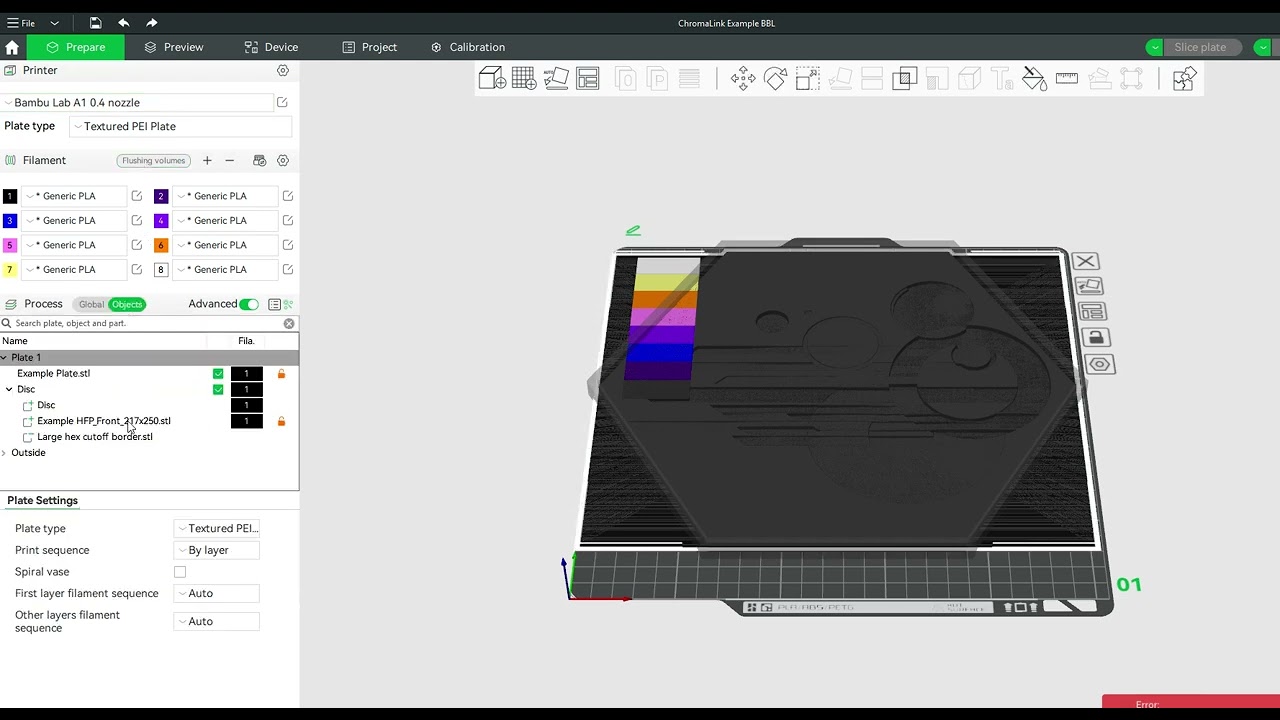Click filament 1 black color swatch
This screenshot has width=1280, height=720.
coord(10,196)
